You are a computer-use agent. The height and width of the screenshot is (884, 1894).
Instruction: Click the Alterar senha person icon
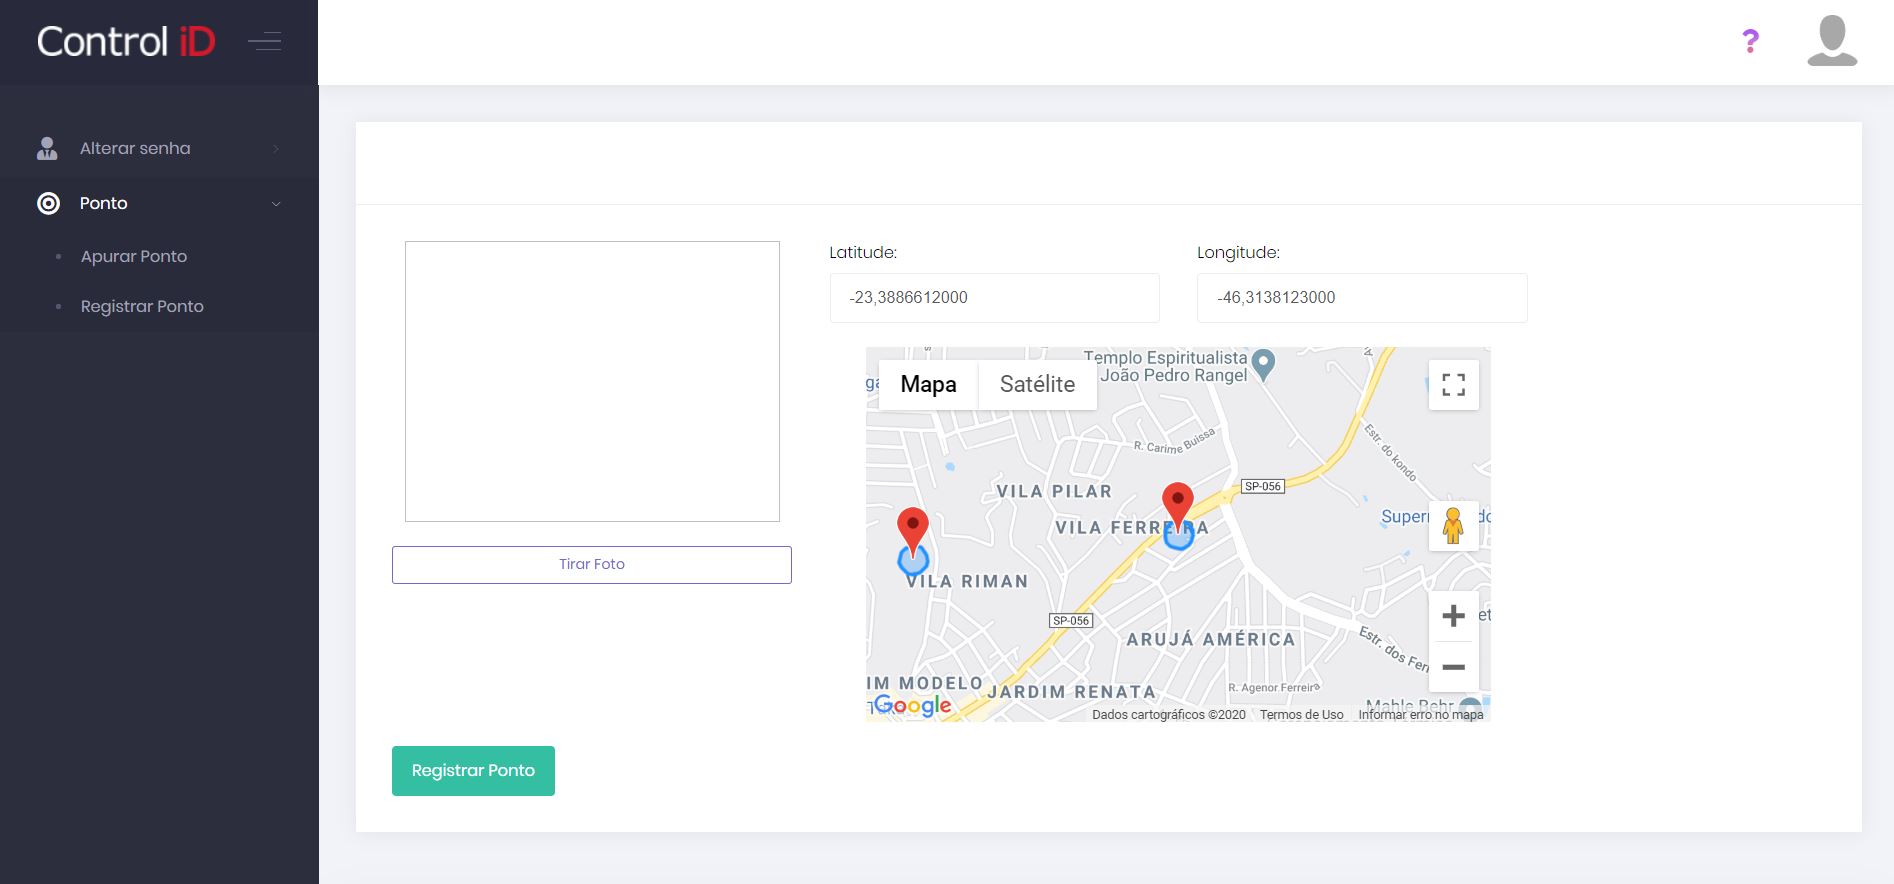(x=47, y=148)
